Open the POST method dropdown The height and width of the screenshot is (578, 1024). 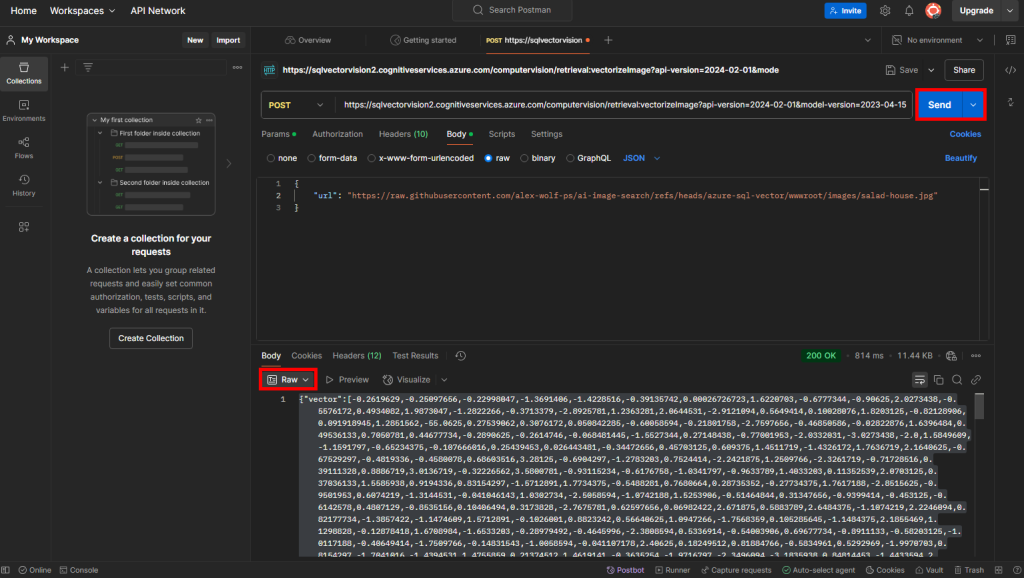[296, 105]
